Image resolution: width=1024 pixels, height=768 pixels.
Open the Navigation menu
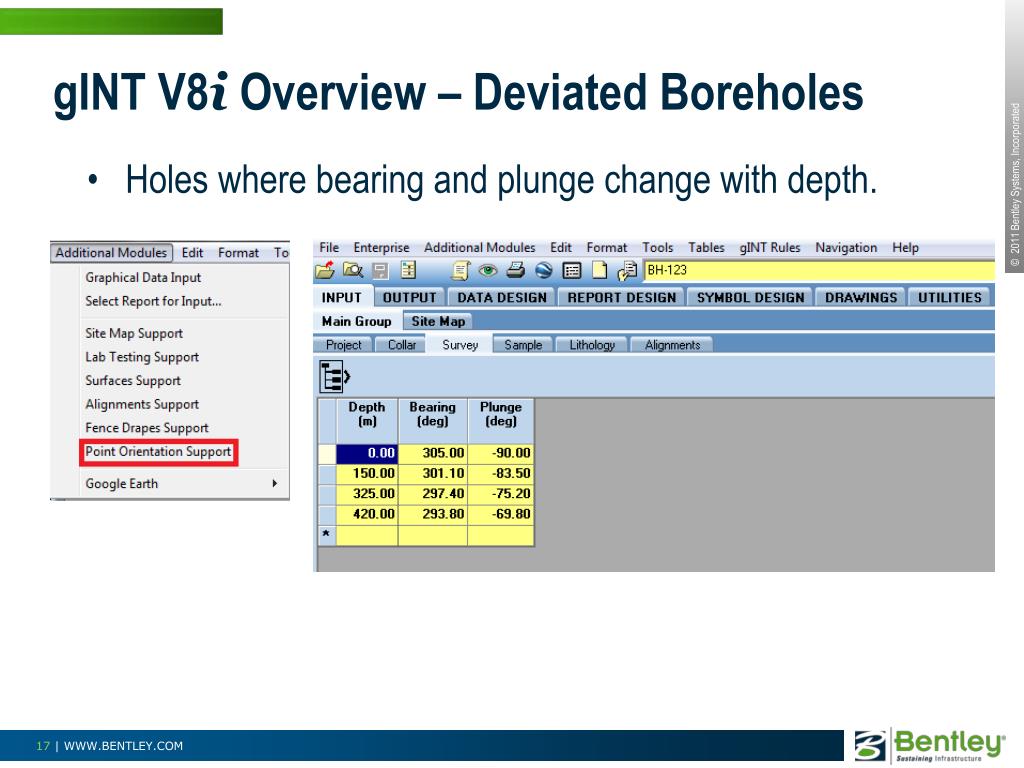(x=846, y=248)
